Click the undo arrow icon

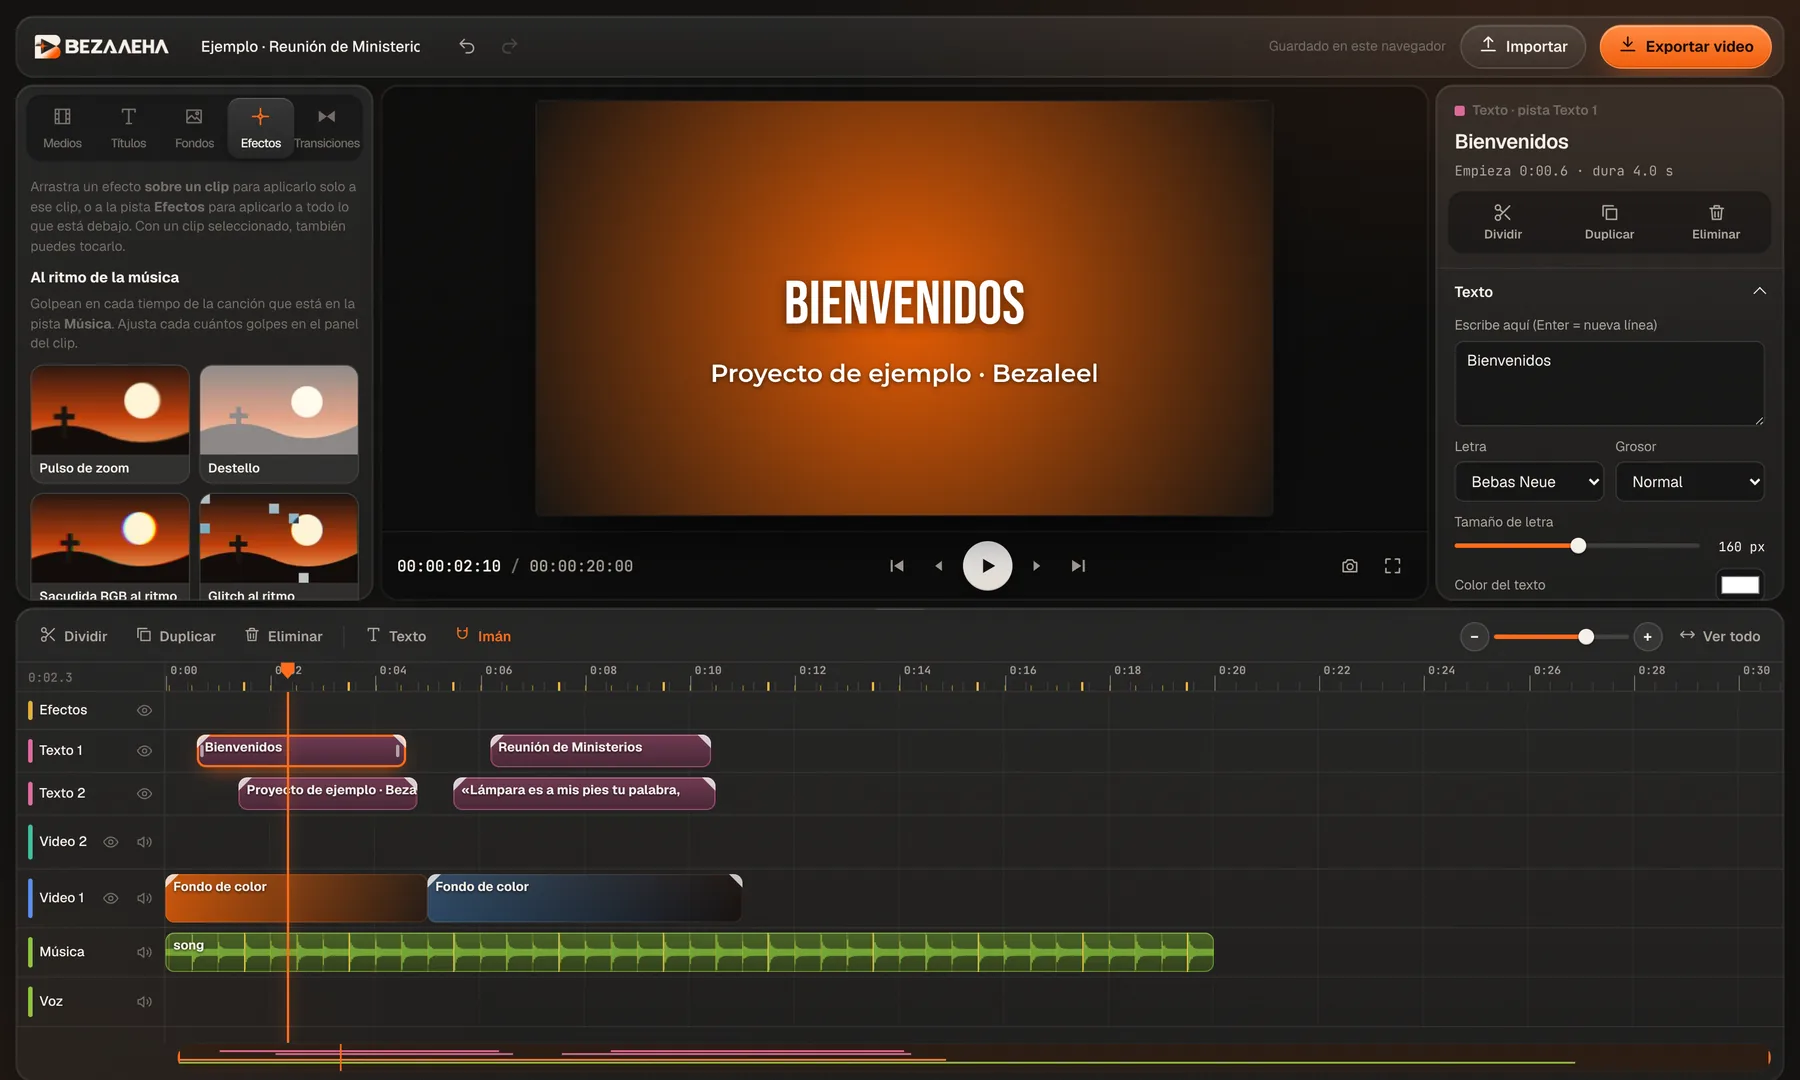(467, 46)
